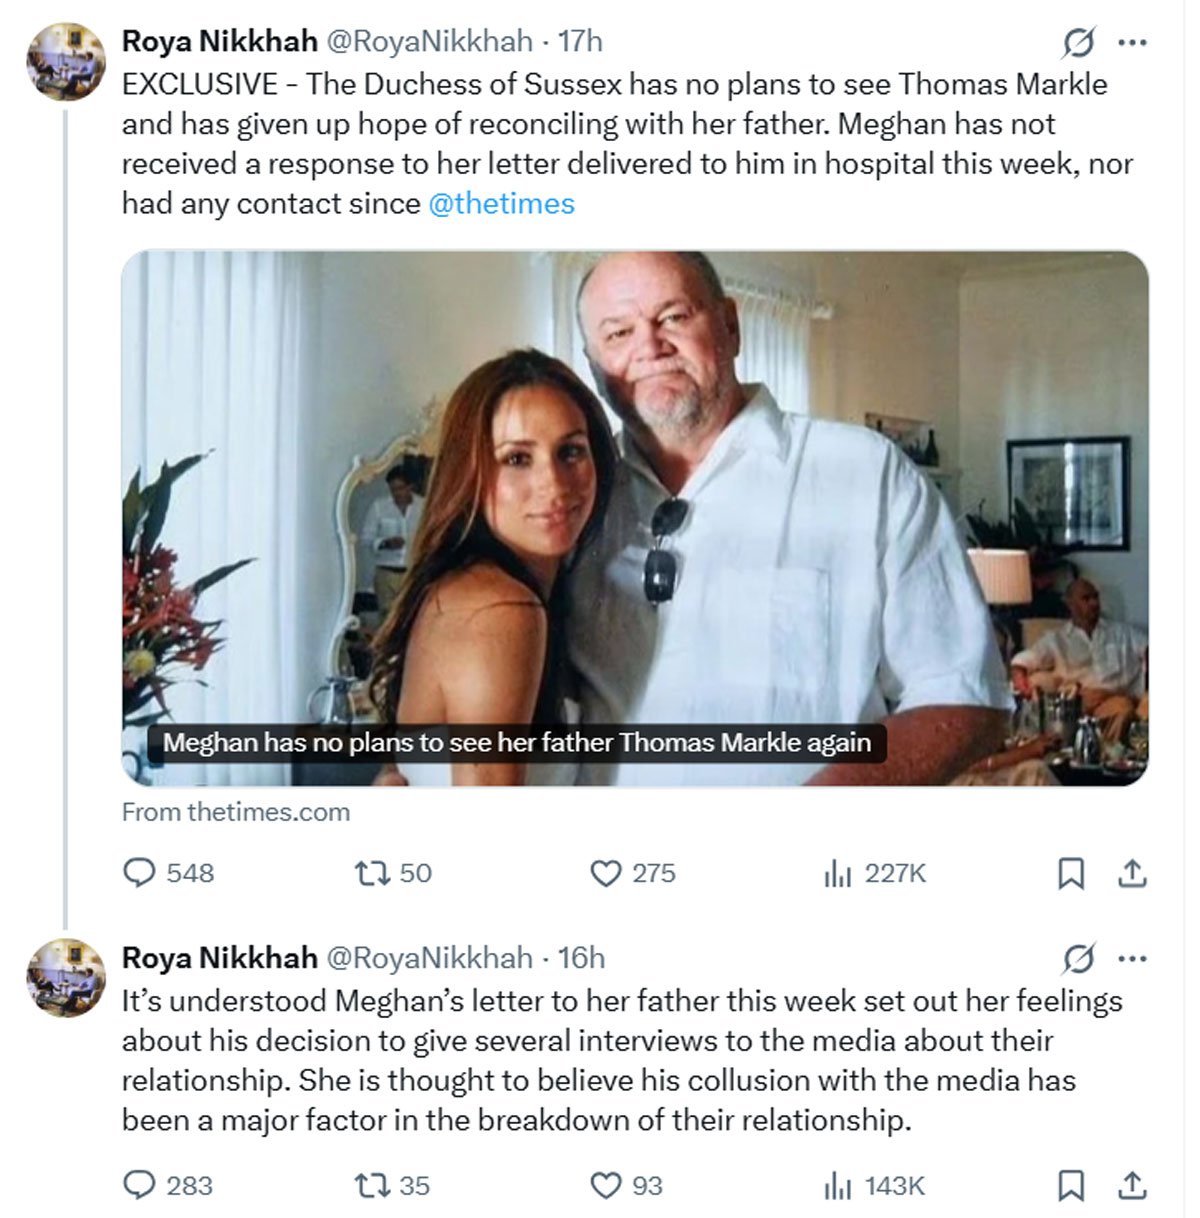Bookmark the second tweet
1200x1218 pixels.
coord(1071,1186)
